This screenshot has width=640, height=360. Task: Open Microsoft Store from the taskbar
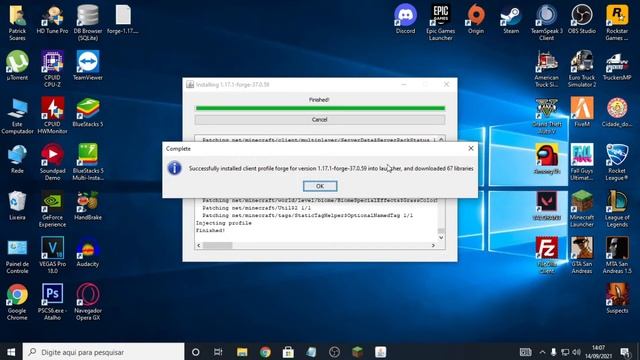pyautogui.click(x=288, y=352)
